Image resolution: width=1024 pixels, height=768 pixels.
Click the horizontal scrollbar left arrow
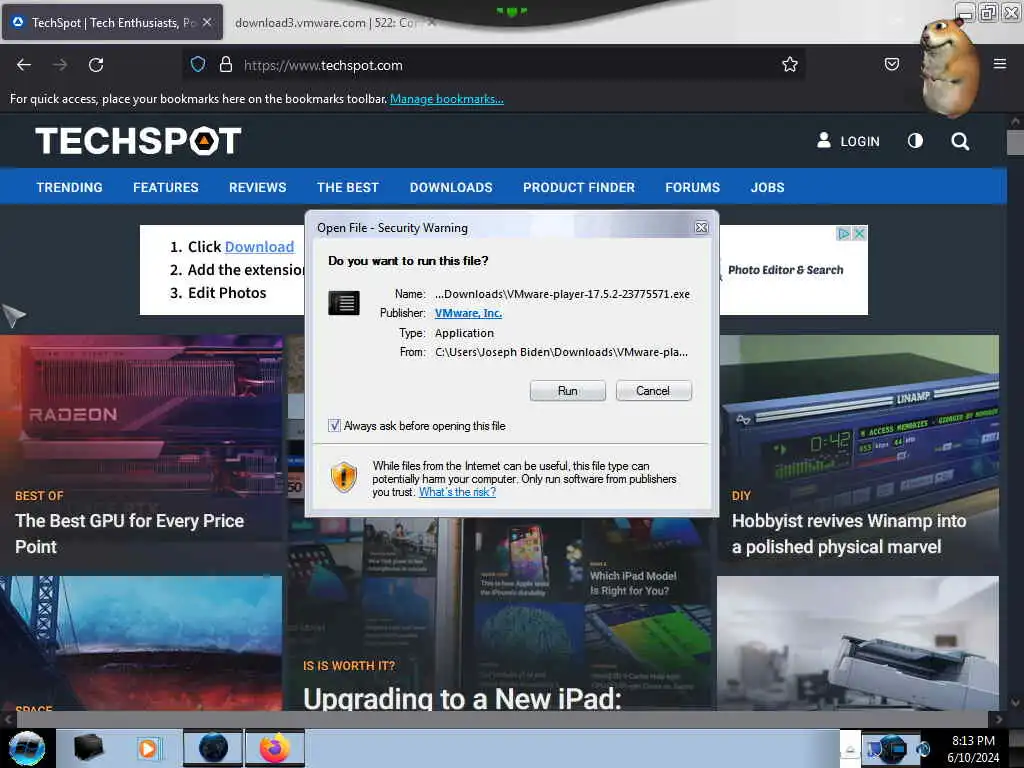coord(8,719)
